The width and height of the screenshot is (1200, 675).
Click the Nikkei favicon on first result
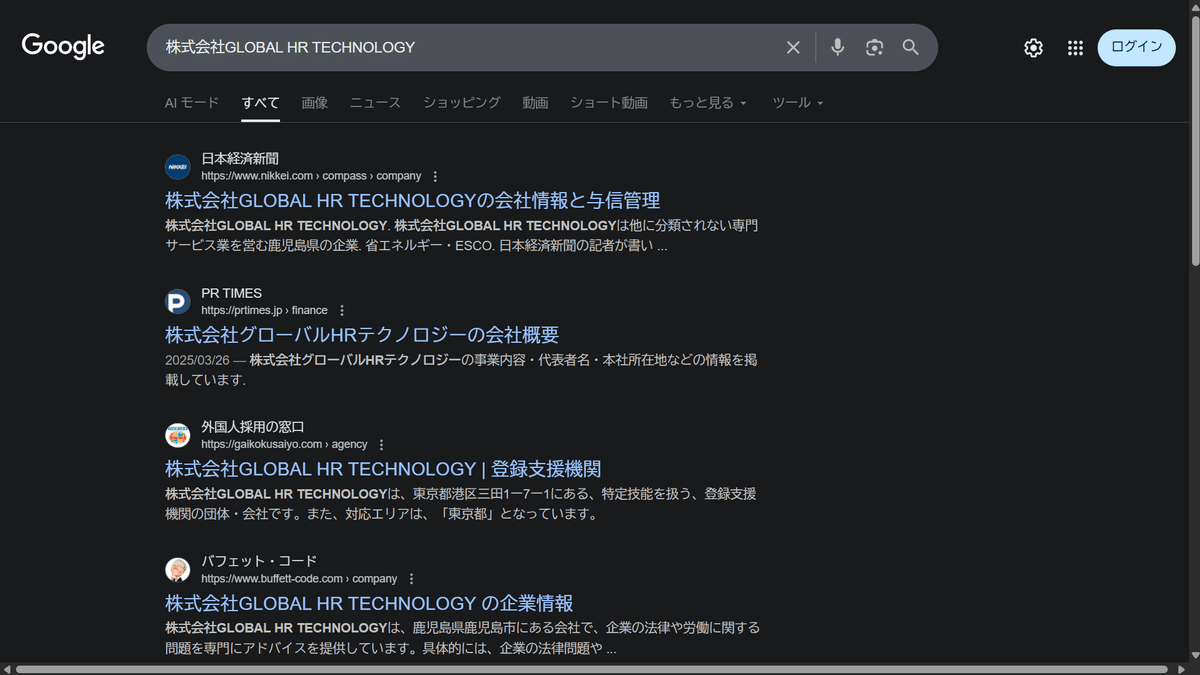click(x=178, y=167)
